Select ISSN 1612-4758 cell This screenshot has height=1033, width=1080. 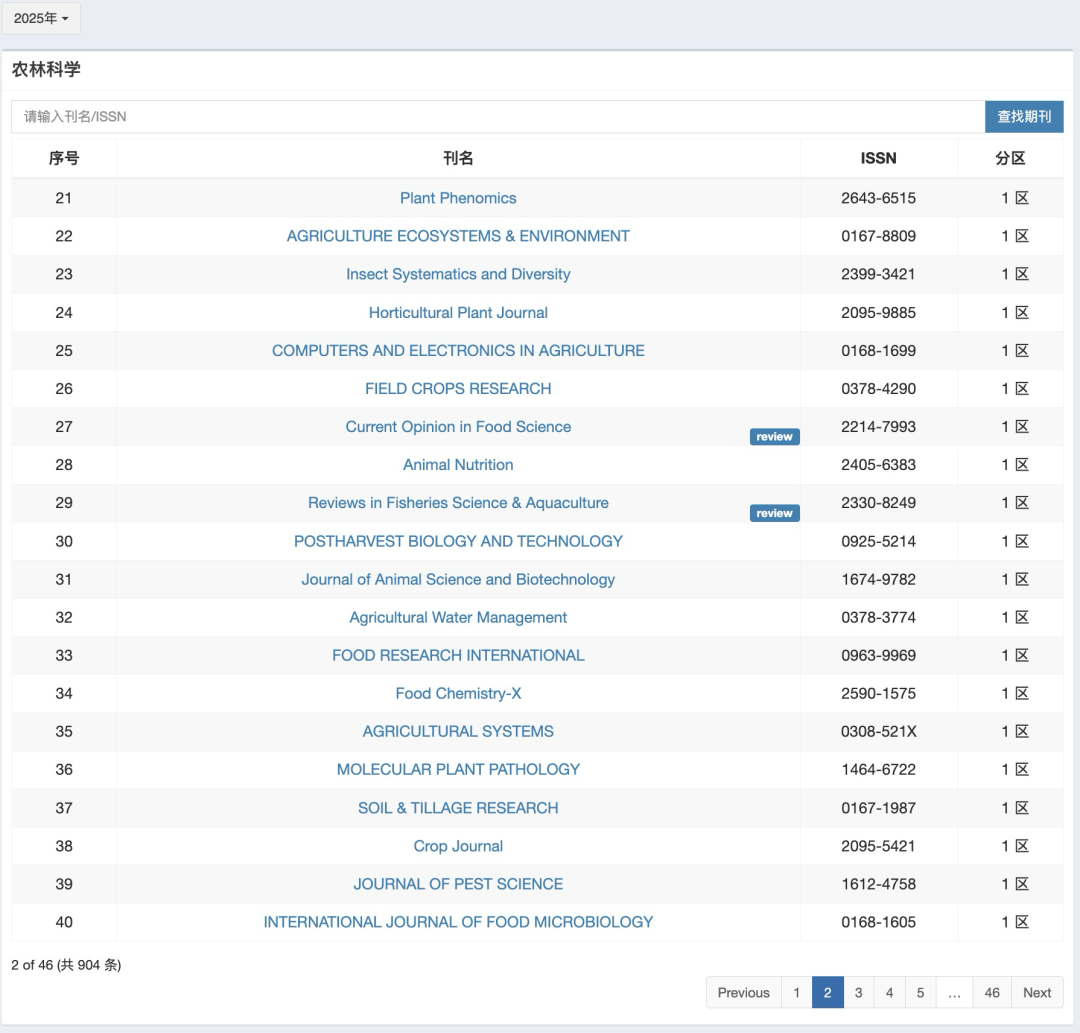point(878,884)
